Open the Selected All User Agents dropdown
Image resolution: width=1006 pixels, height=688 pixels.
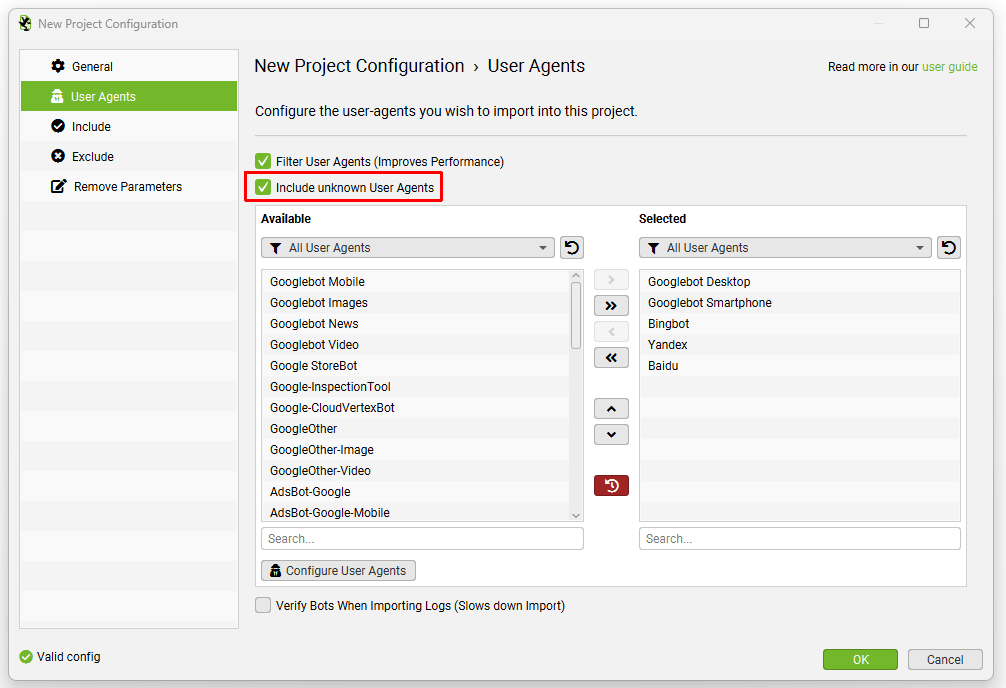(785, 248)
